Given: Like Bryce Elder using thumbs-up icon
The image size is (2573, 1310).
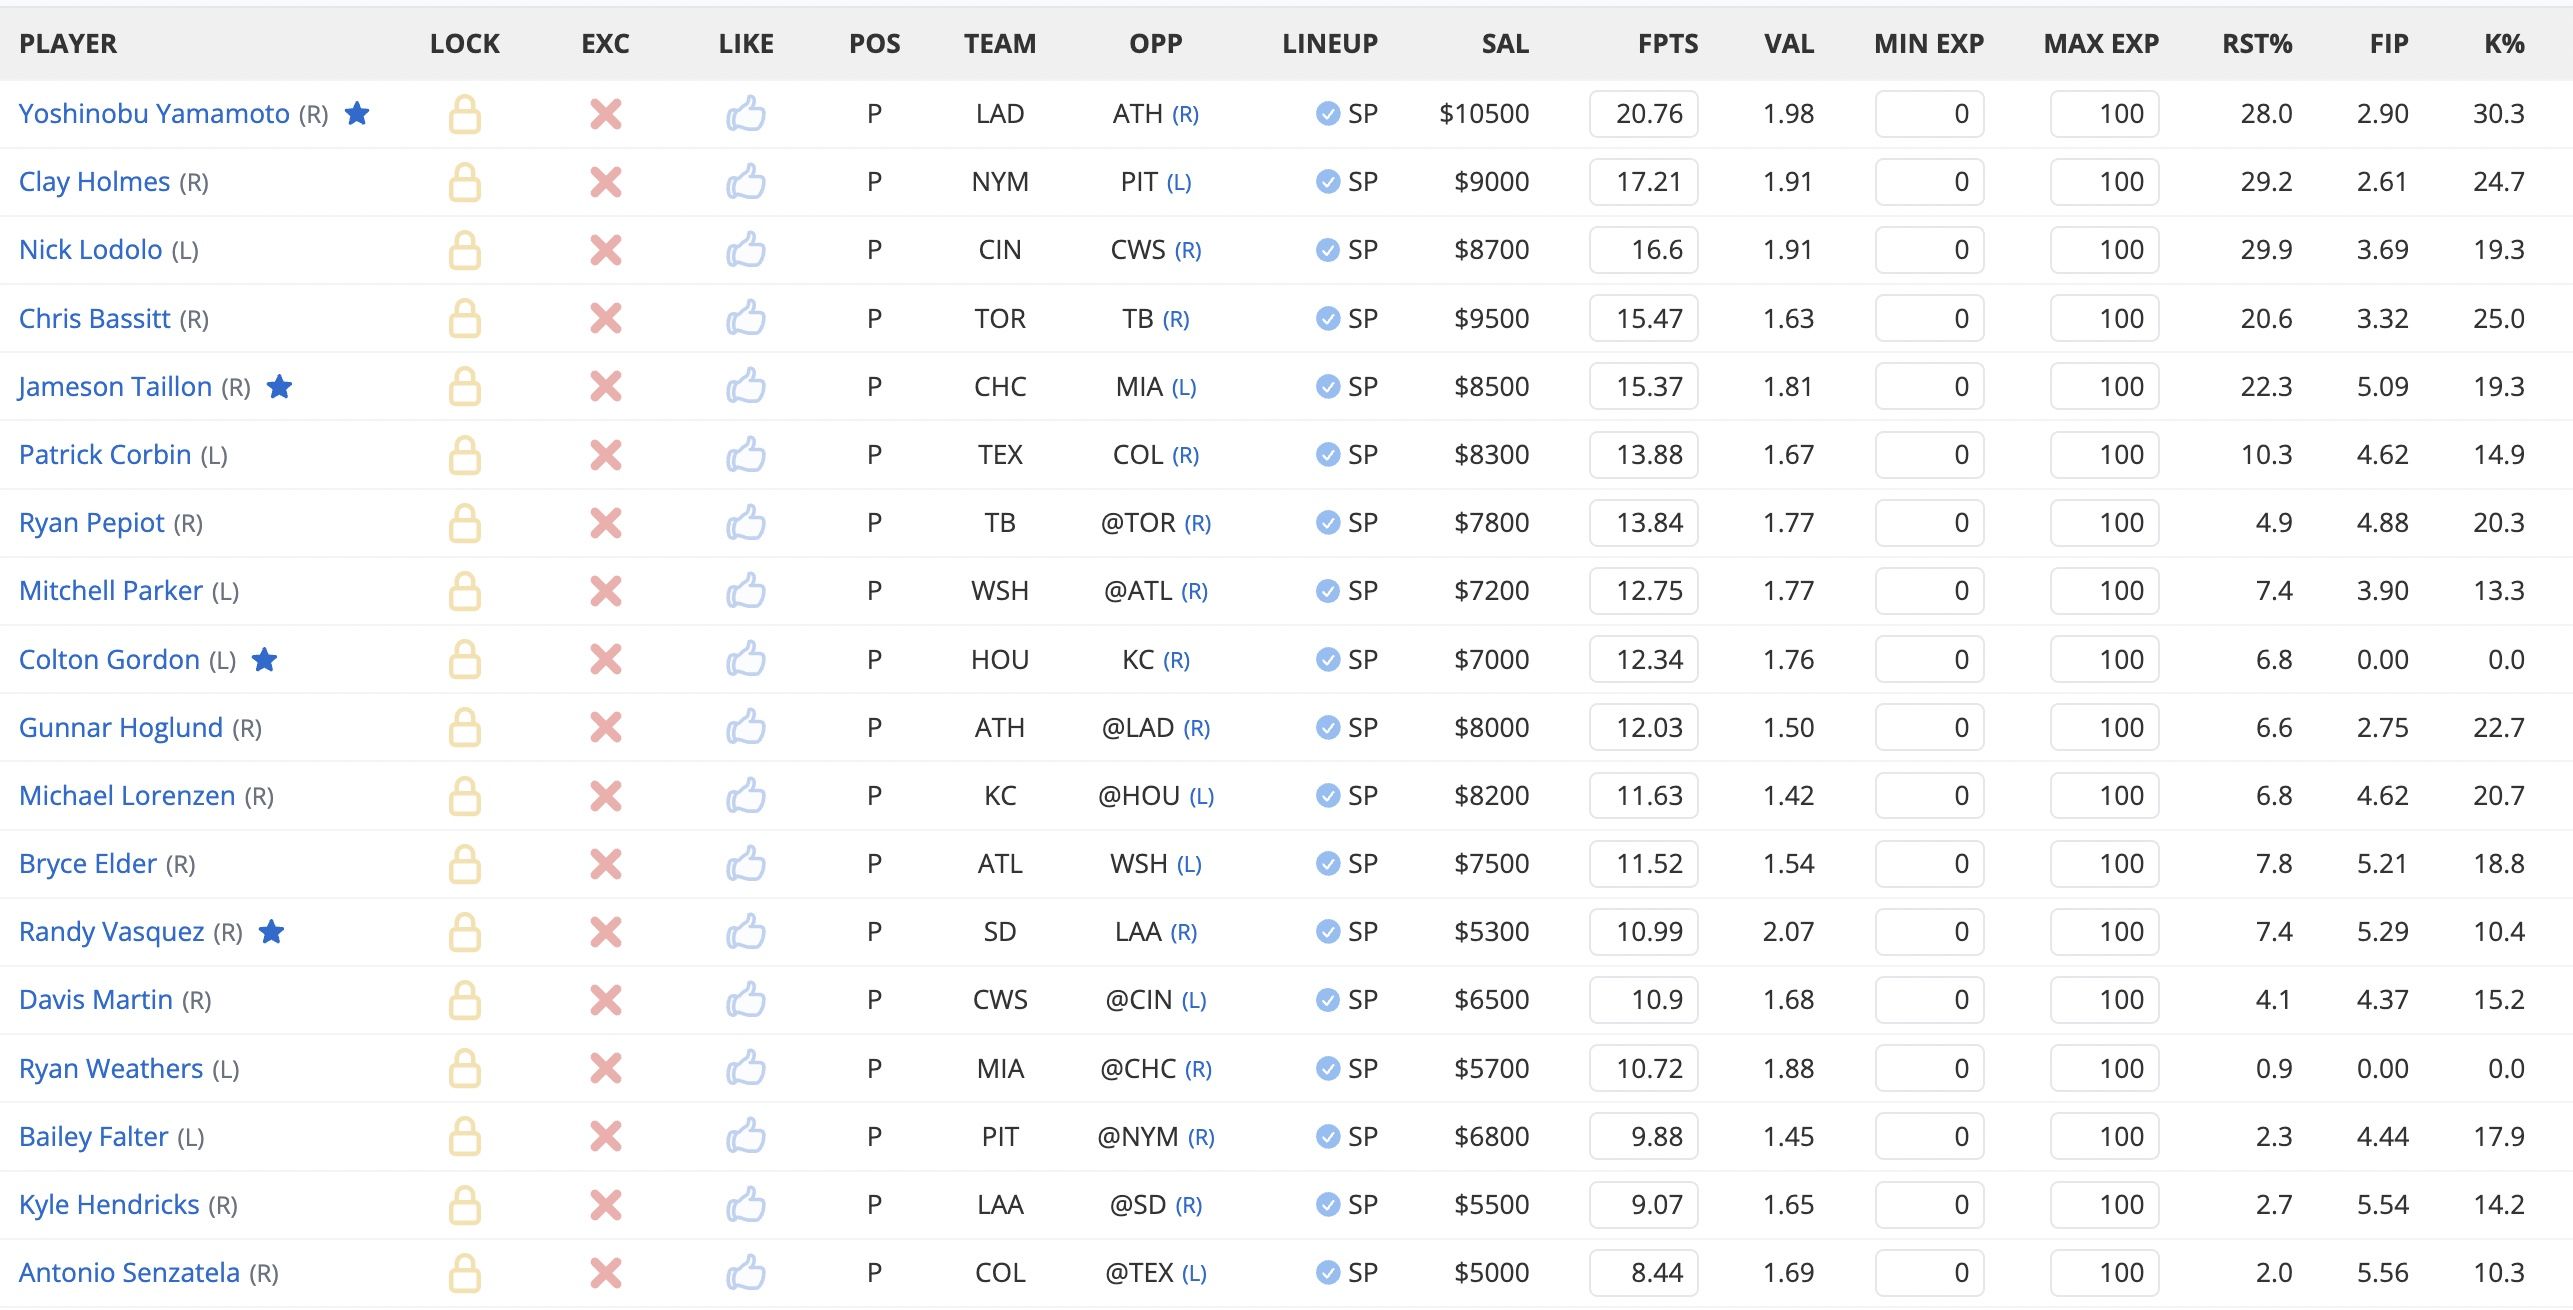Looking at the screenshot, I should tap(746, 864).
